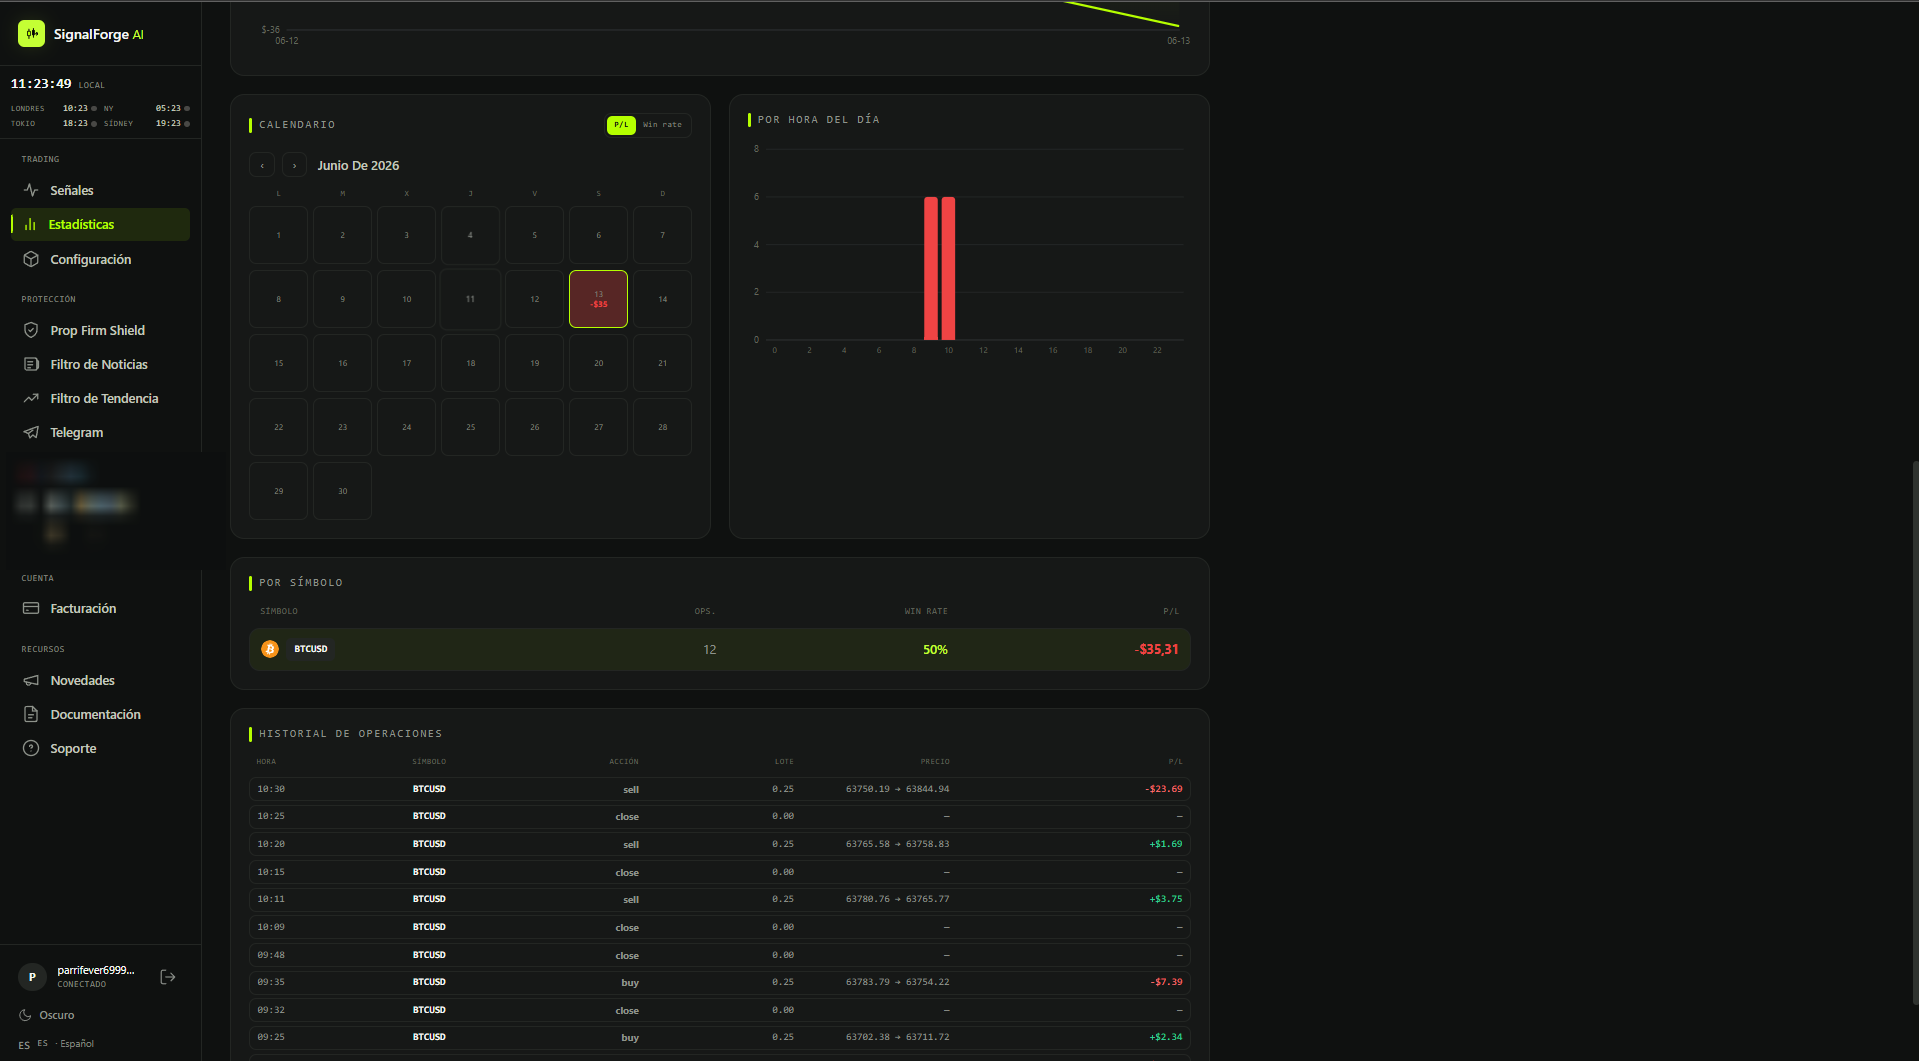Toggle the Oscuro theme setting
This screenshot has width=1919, height=1061.
47,1015
